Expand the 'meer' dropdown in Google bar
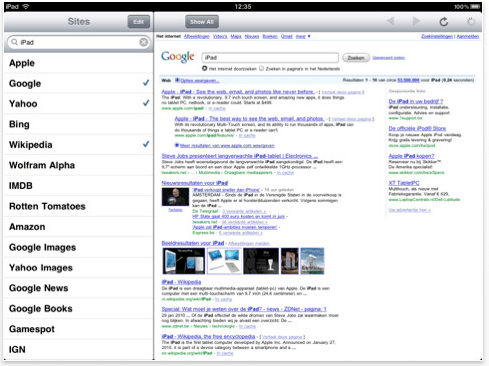Viewport: 489px width, 366px height. (303, 36)
